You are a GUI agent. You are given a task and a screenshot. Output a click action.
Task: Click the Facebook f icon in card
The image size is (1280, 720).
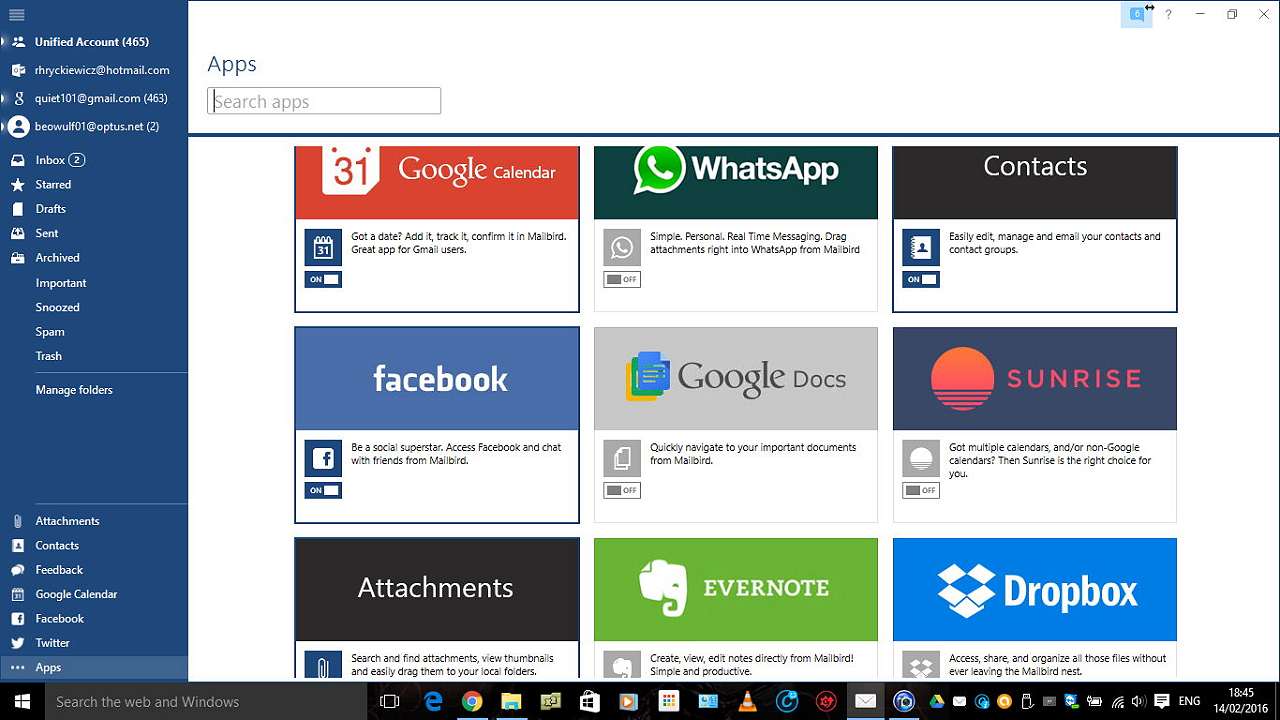pyautogui.click(x=323, y=458)
